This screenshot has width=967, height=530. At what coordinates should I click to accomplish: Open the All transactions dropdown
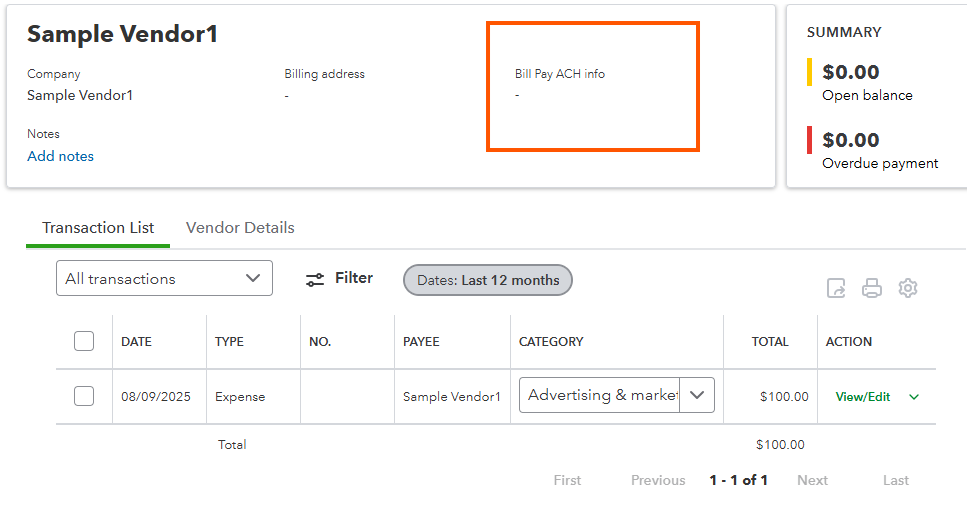[x=164, y=278]
